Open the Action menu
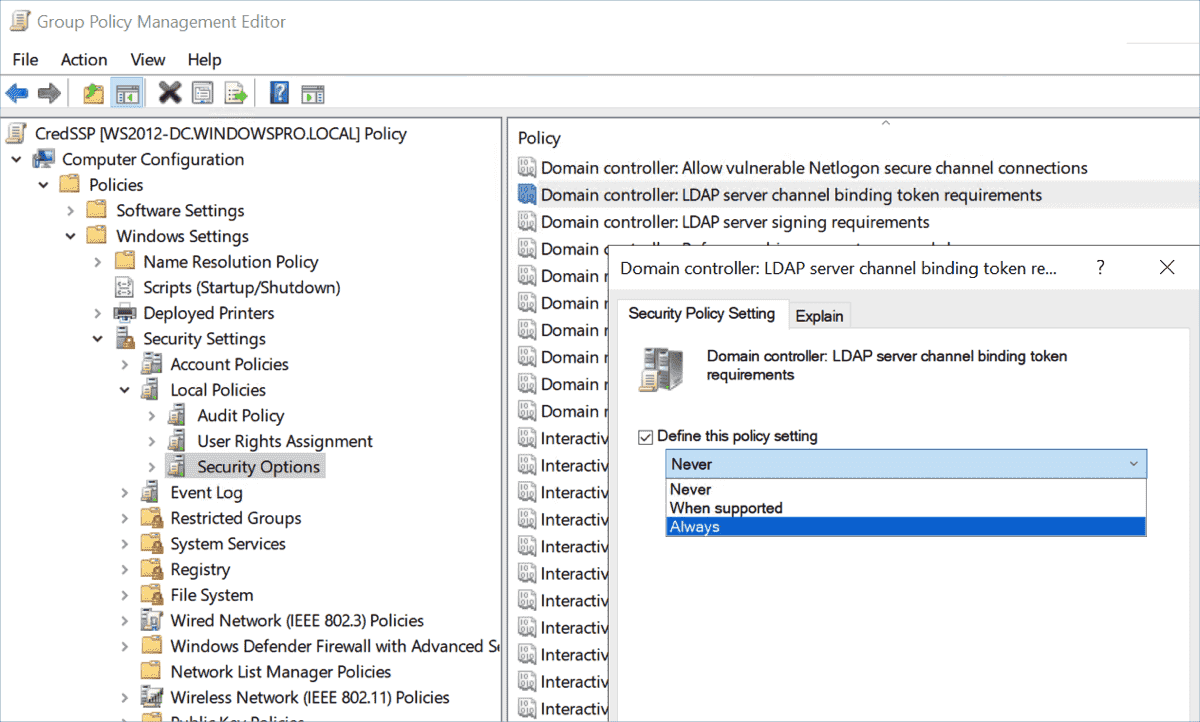Viewport: 1200px width, 722px height. (x=83, y=59)
